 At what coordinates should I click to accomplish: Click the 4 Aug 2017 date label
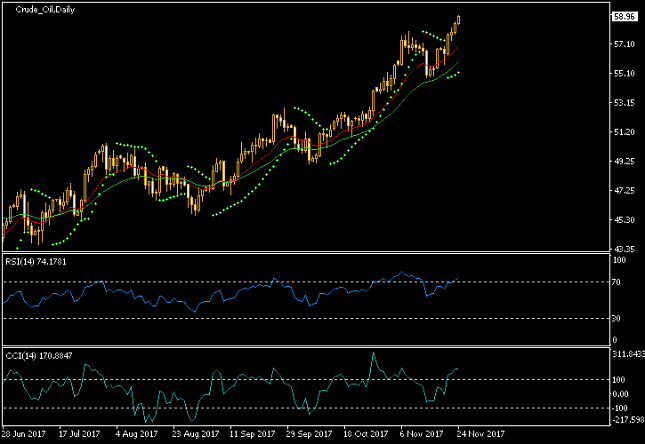137,434
